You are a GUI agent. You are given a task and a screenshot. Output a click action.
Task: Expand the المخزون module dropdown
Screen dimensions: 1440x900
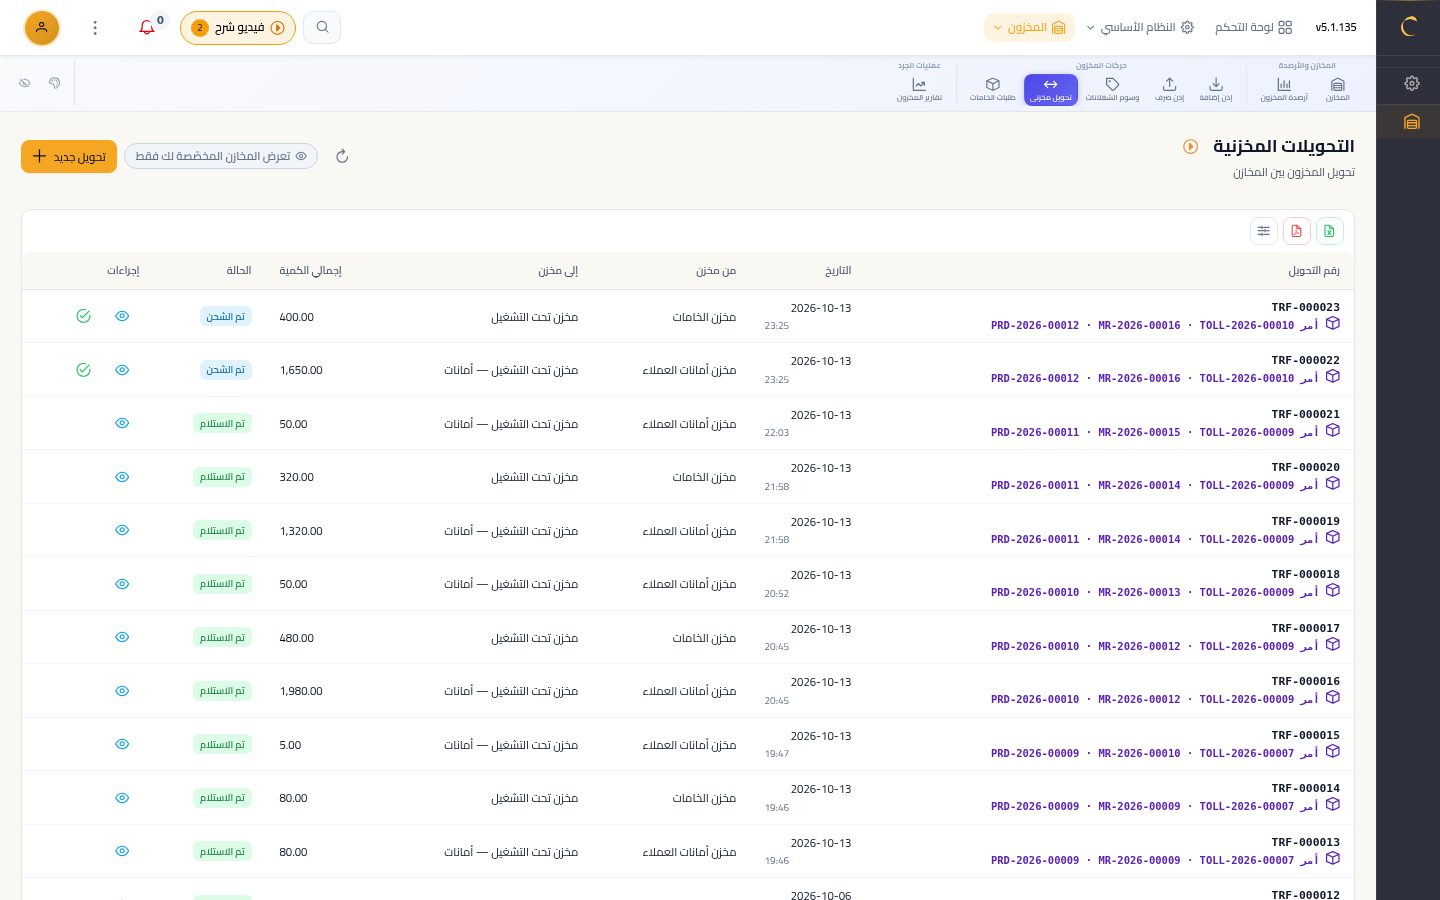(1029, 28)
